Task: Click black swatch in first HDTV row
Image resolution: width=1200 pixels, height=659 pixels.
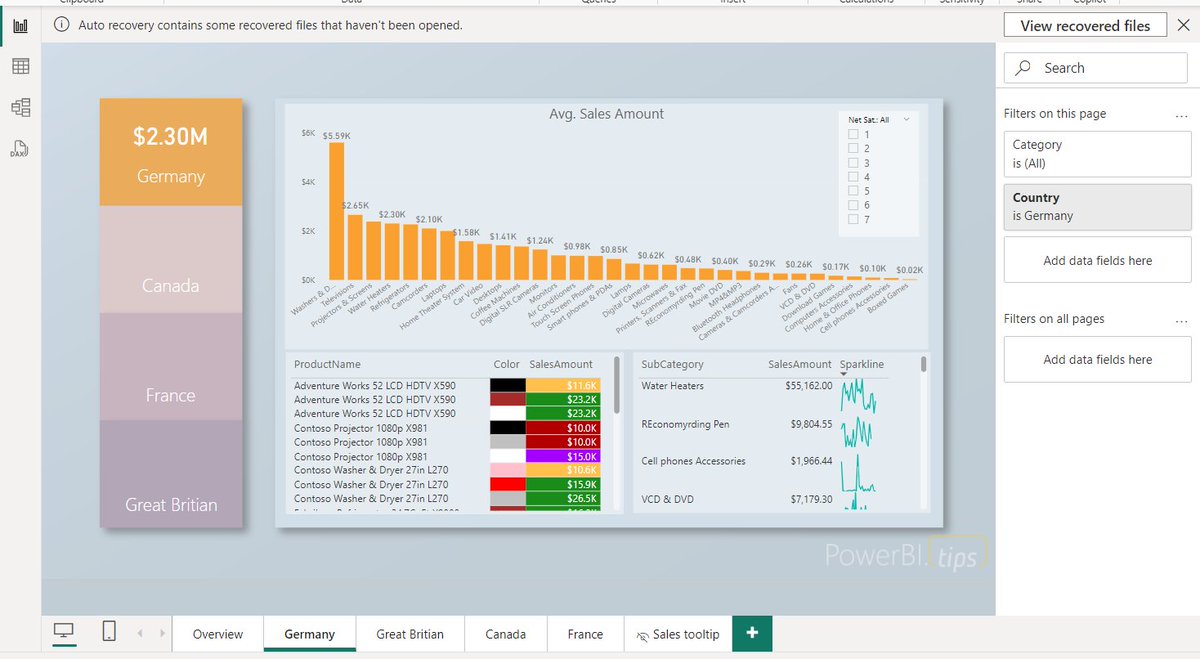Action: [508, 385]
